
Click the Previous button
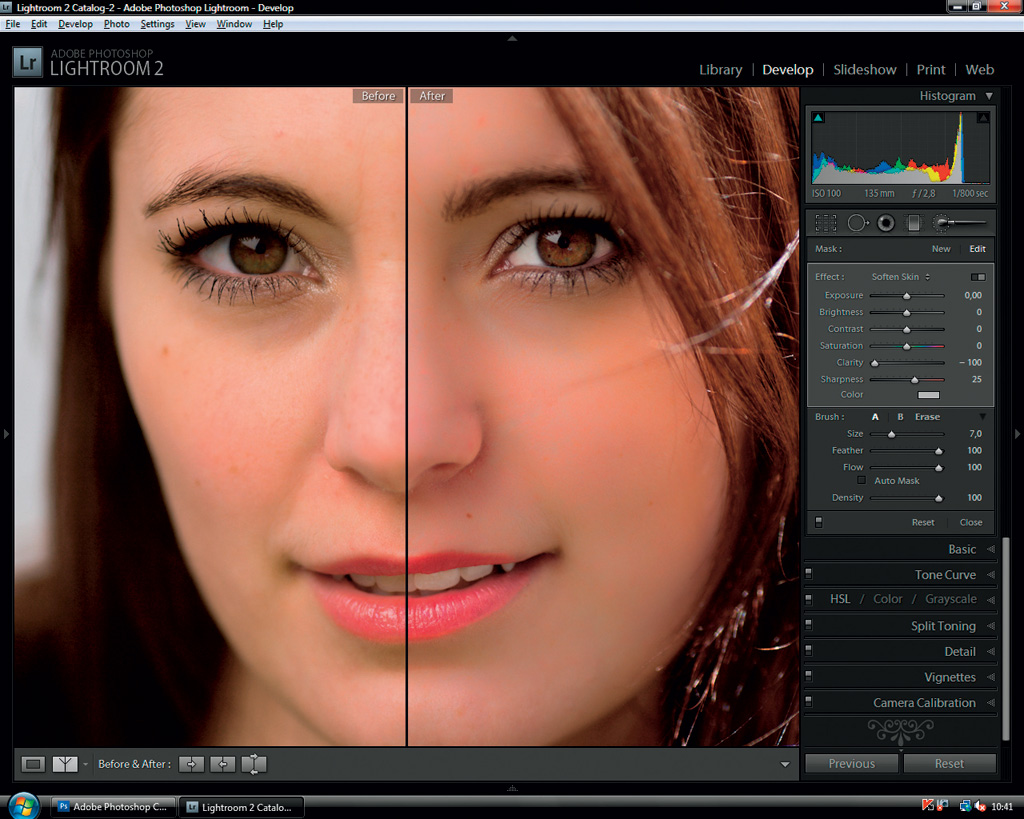tap(851, 764)
